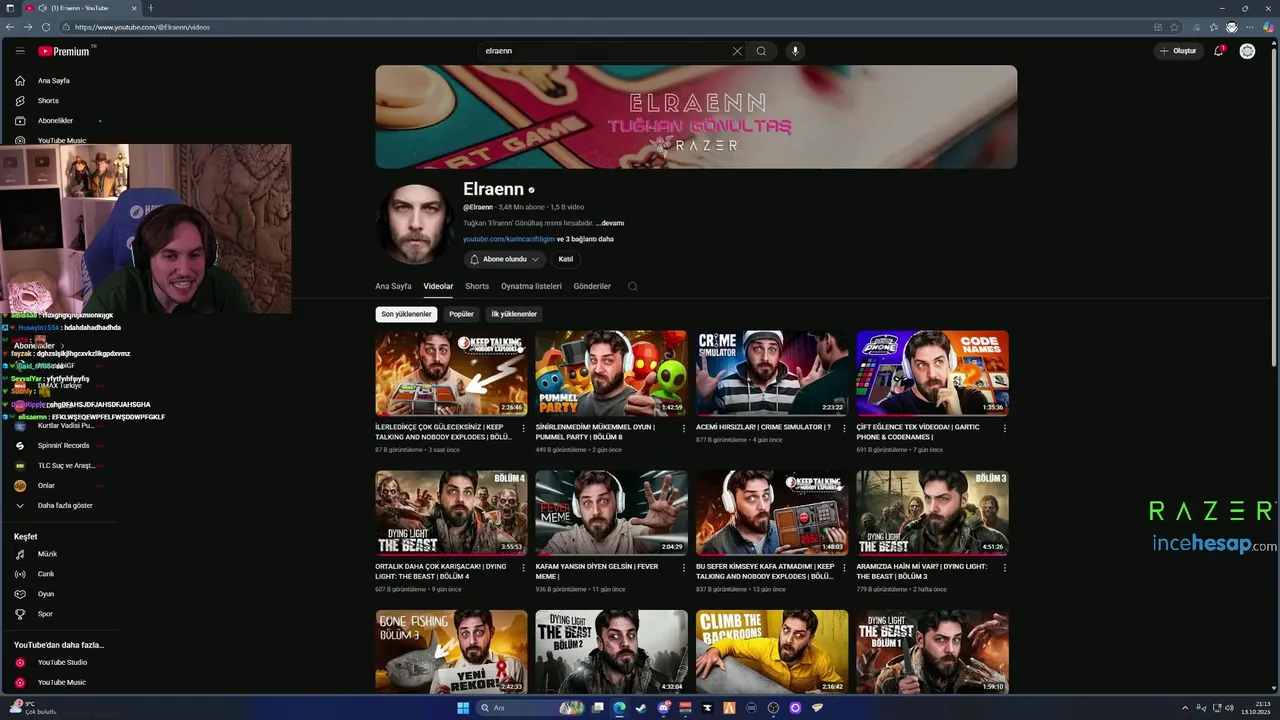Open the Bone Fishing Bölüm 3 thumbnail
The width and height of the screenshot is (1280, 720).
(451, 652)
